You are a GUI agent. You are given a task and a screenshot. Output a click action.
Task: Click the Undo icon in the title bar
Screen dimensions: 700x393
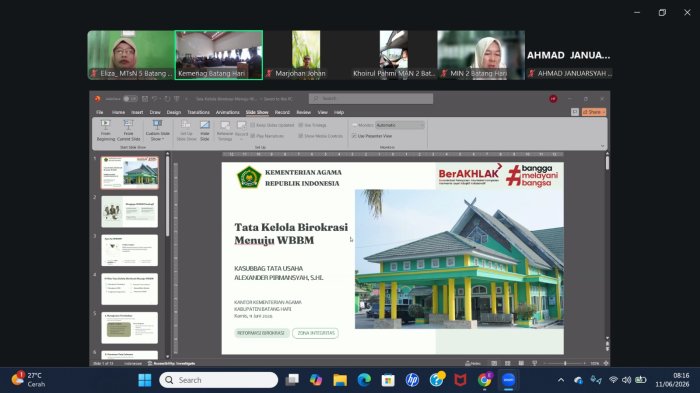pyautogui.click(x=154, y=99)
